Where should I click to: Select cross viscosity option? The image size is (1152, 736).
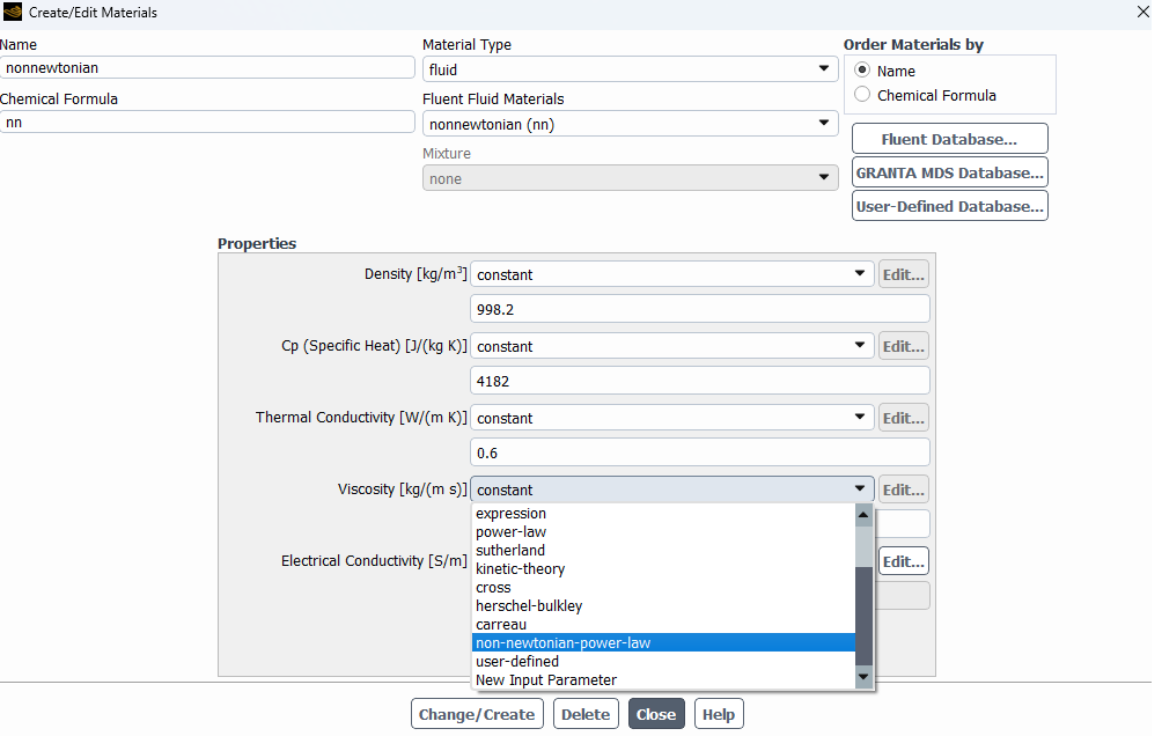[x=493, y=588]
